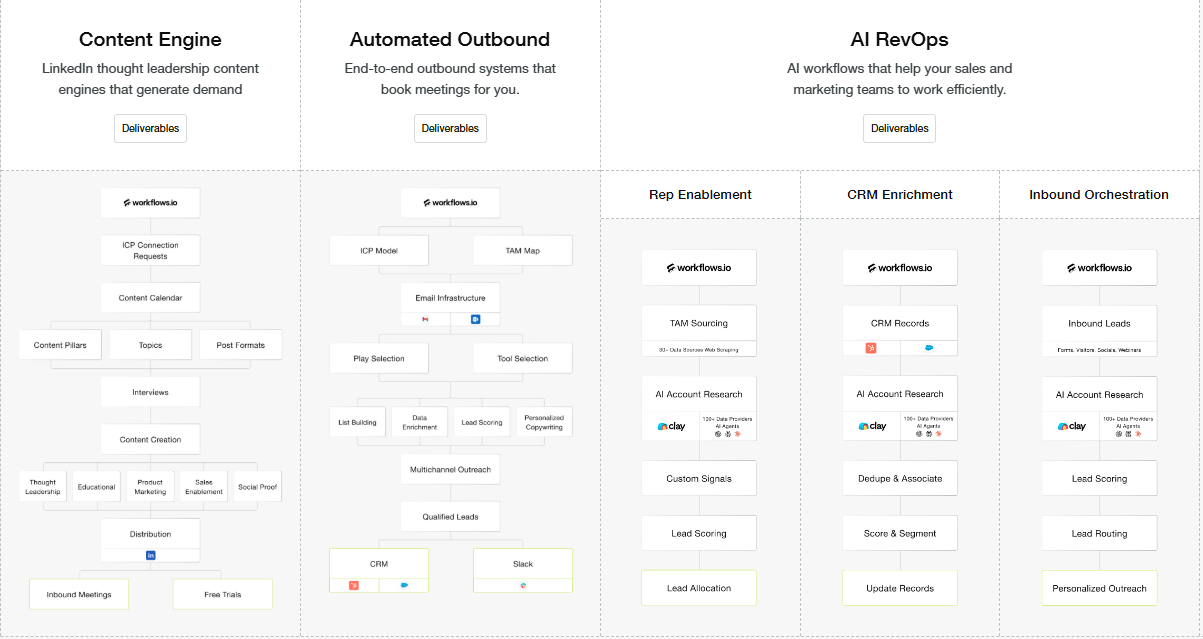Click the workflows.io logo atop Content Engine flow
This screenshot has height=639, width=1203.
[150, 202]
